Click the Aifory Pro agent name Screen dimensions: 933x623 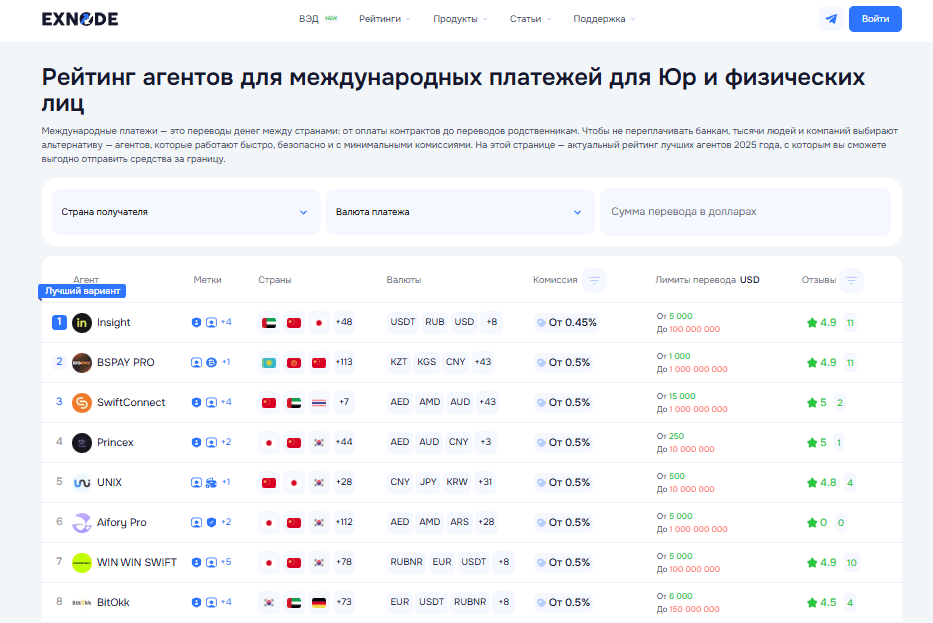(x=121, y=522)
